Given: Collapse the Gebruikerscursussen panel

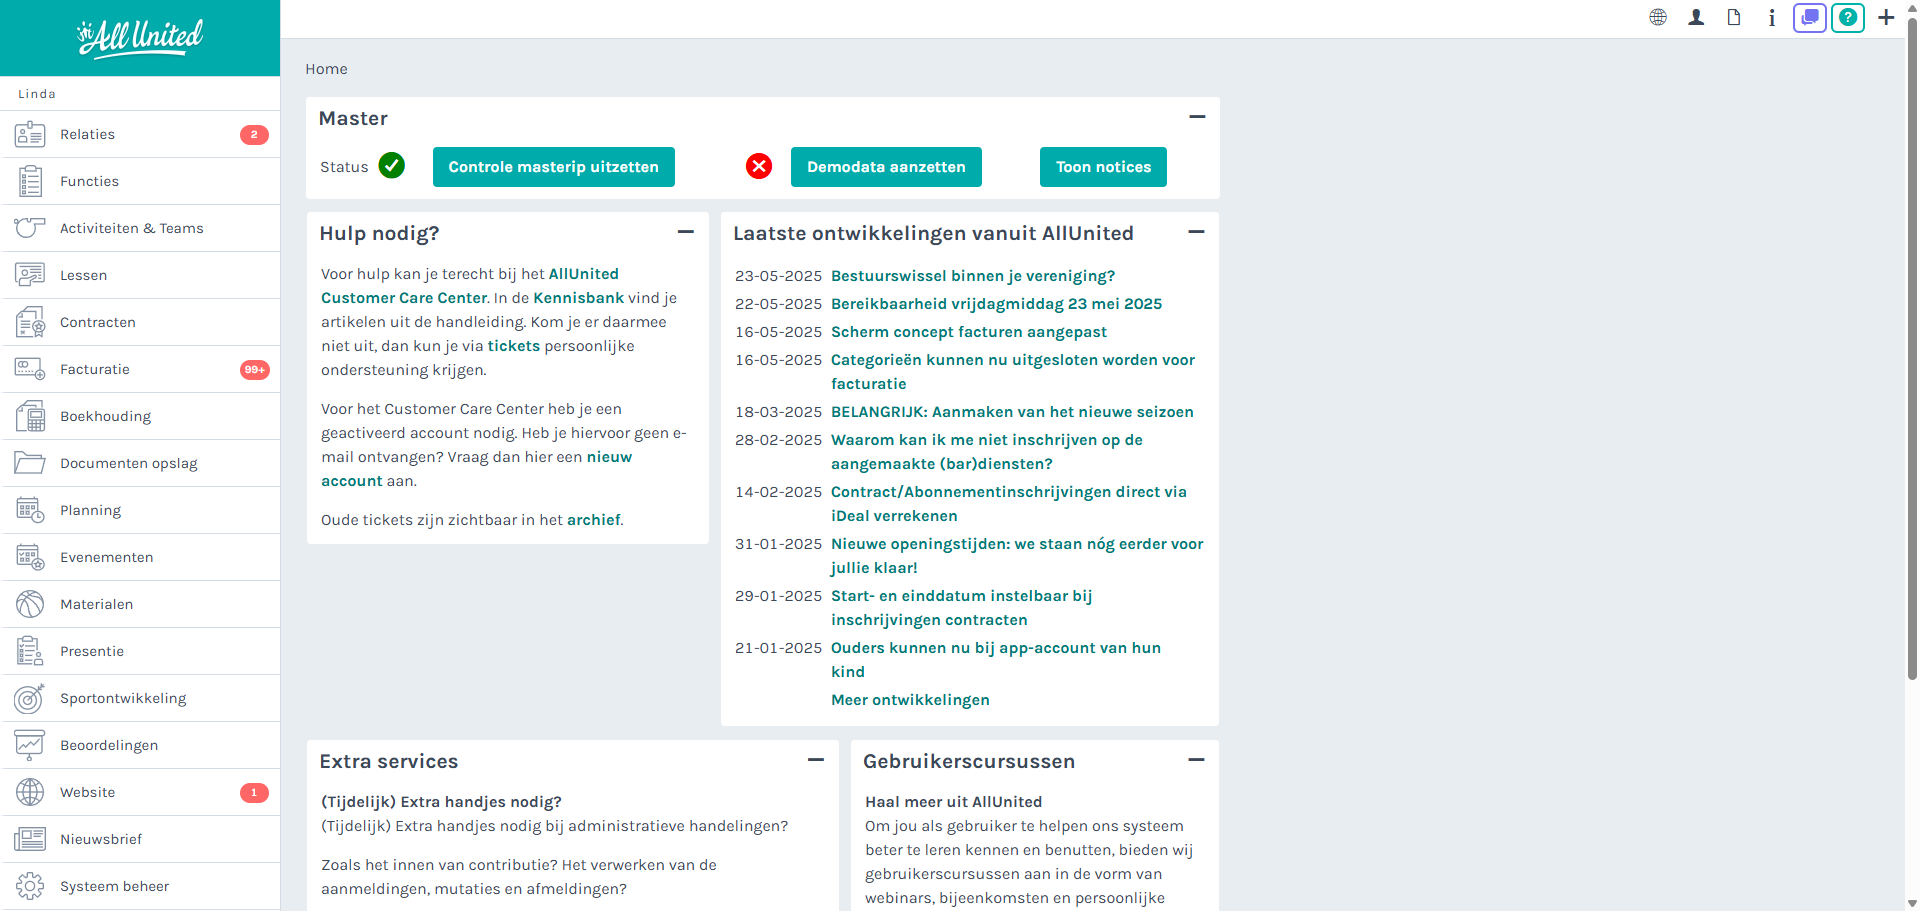Looking at the screenshot, I should tap(1196, 760).
